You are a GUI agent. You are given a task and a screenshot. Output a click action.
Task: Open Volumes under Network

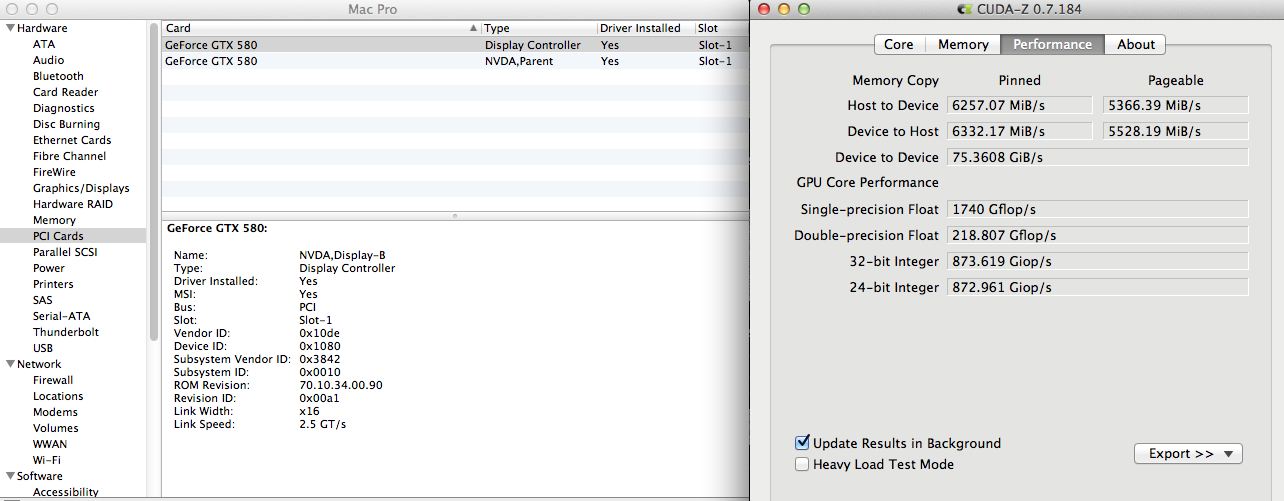(55, 428)
